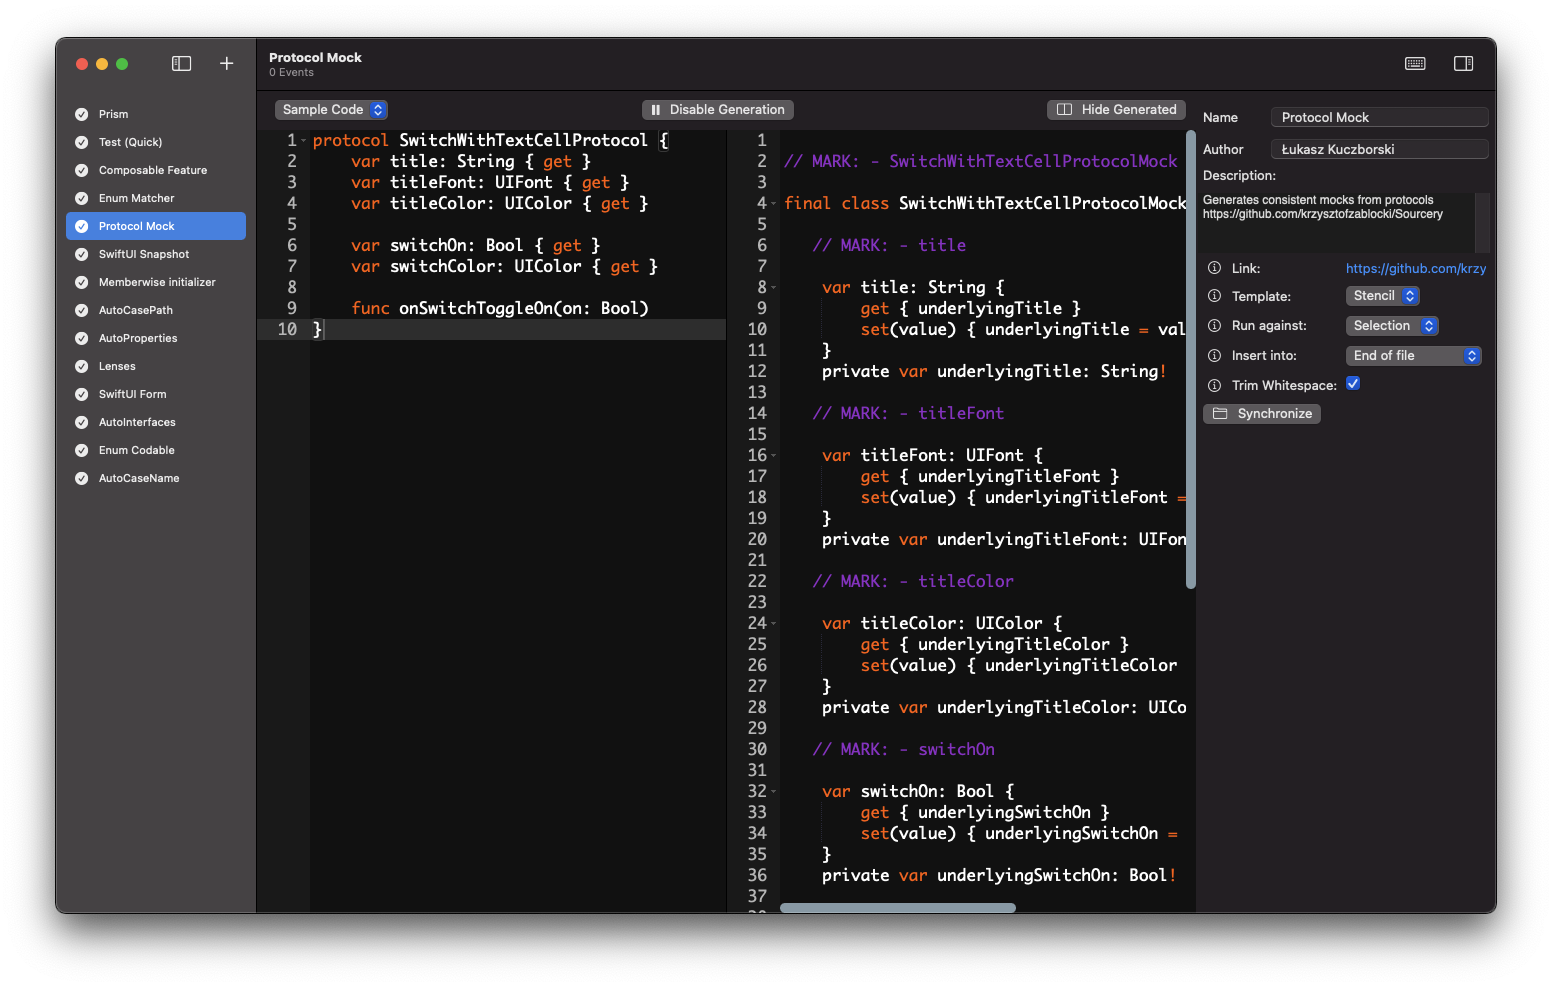The width and height of the screenshot is (1552, 987).
Task: Toggle the left sidebar panel icon
Action: (181, 64)
